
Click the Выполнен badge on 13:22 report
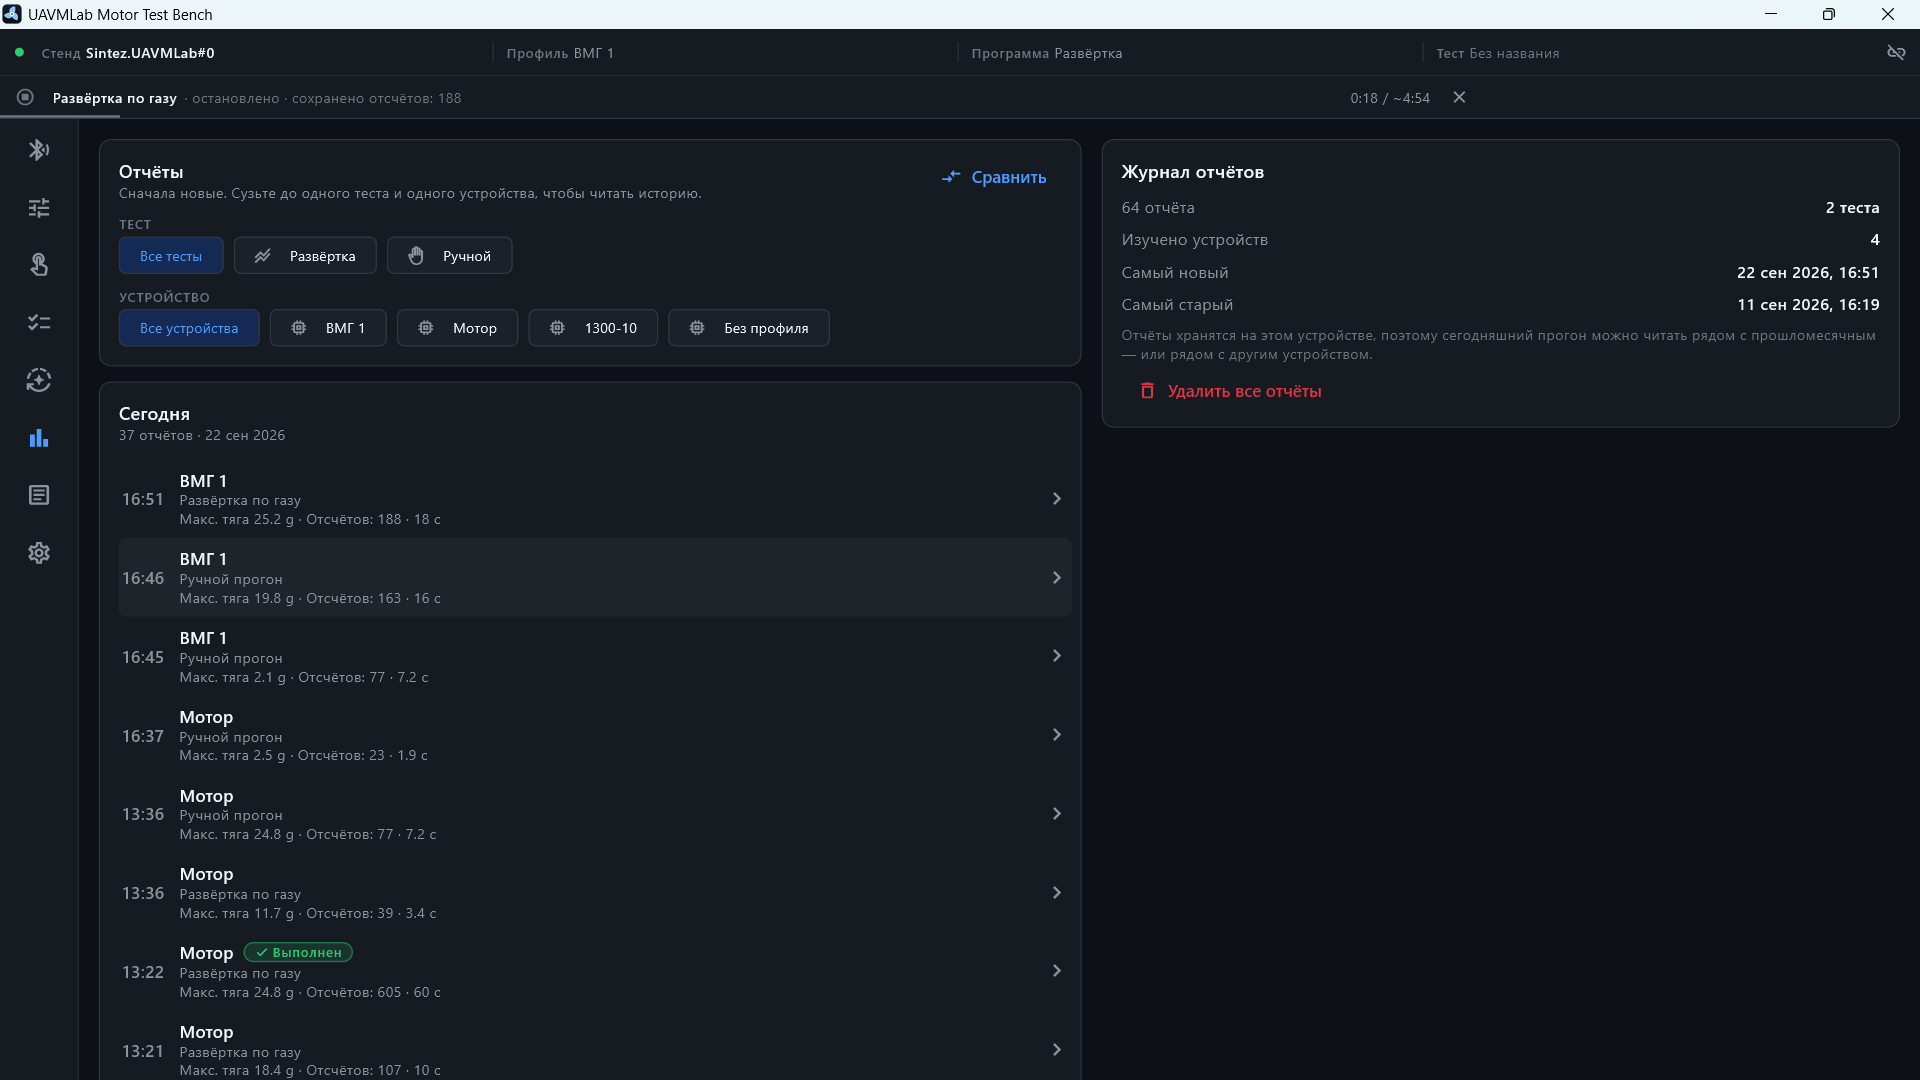click(x=298, y=953)
